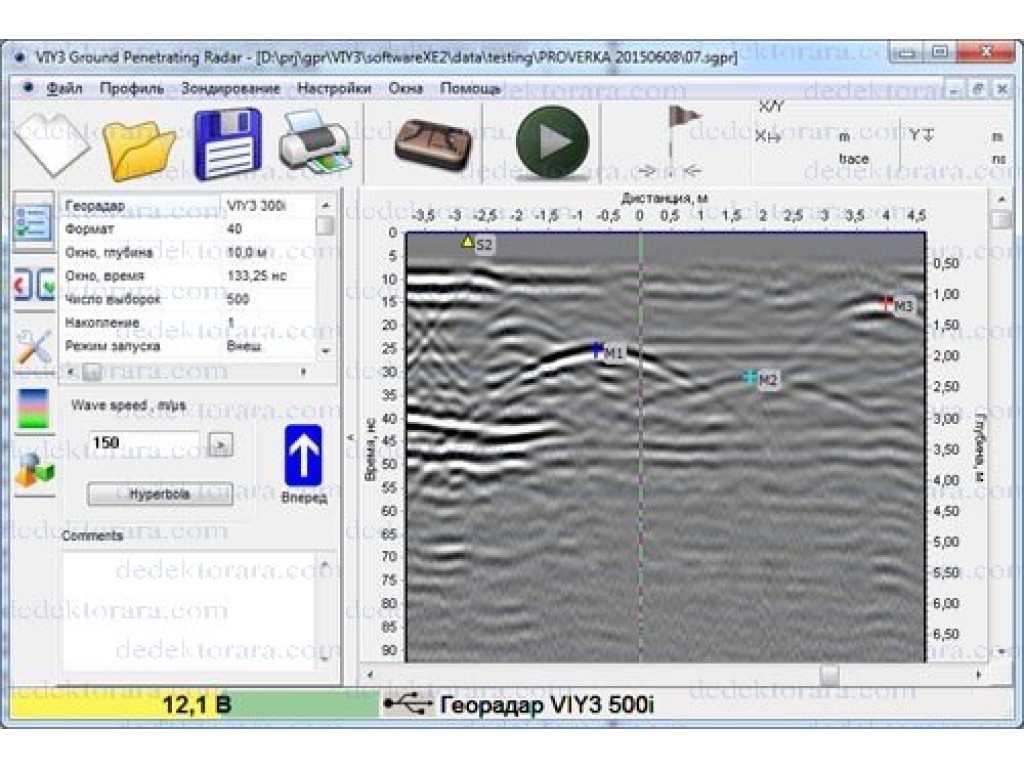The width and height of the screenshot is (1024, 768).
Task: Select the M2 cyan cross marker
Action: click(750, 377)
